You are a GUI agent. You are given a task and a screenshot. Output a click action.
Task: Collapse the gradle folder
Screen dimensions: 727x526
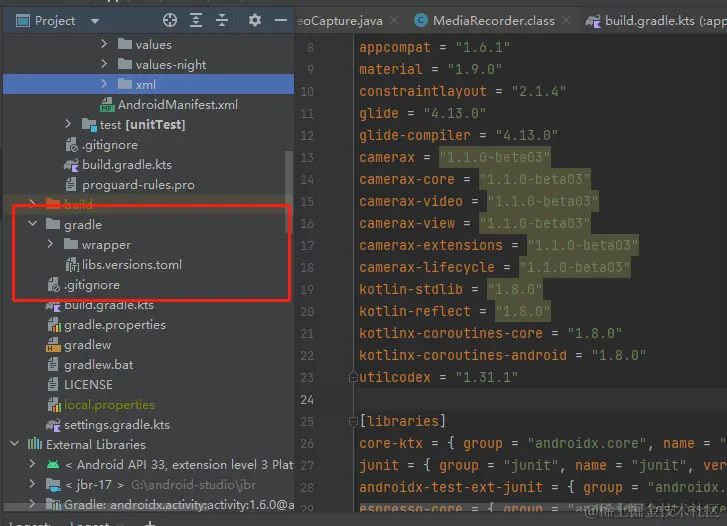coord(32,224)
